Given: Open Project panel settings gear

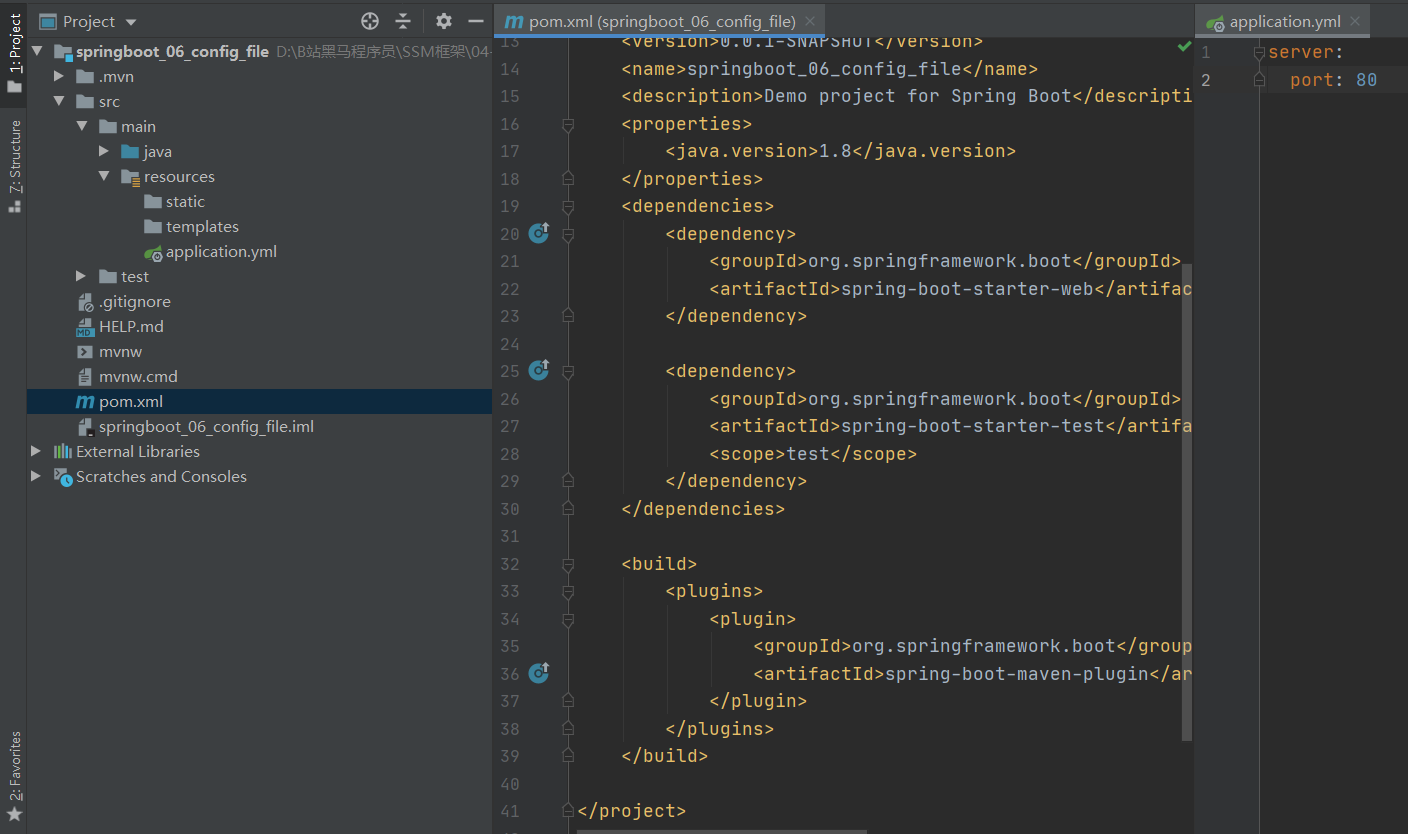Looking at the screenshot, I should tap(444, 21).
